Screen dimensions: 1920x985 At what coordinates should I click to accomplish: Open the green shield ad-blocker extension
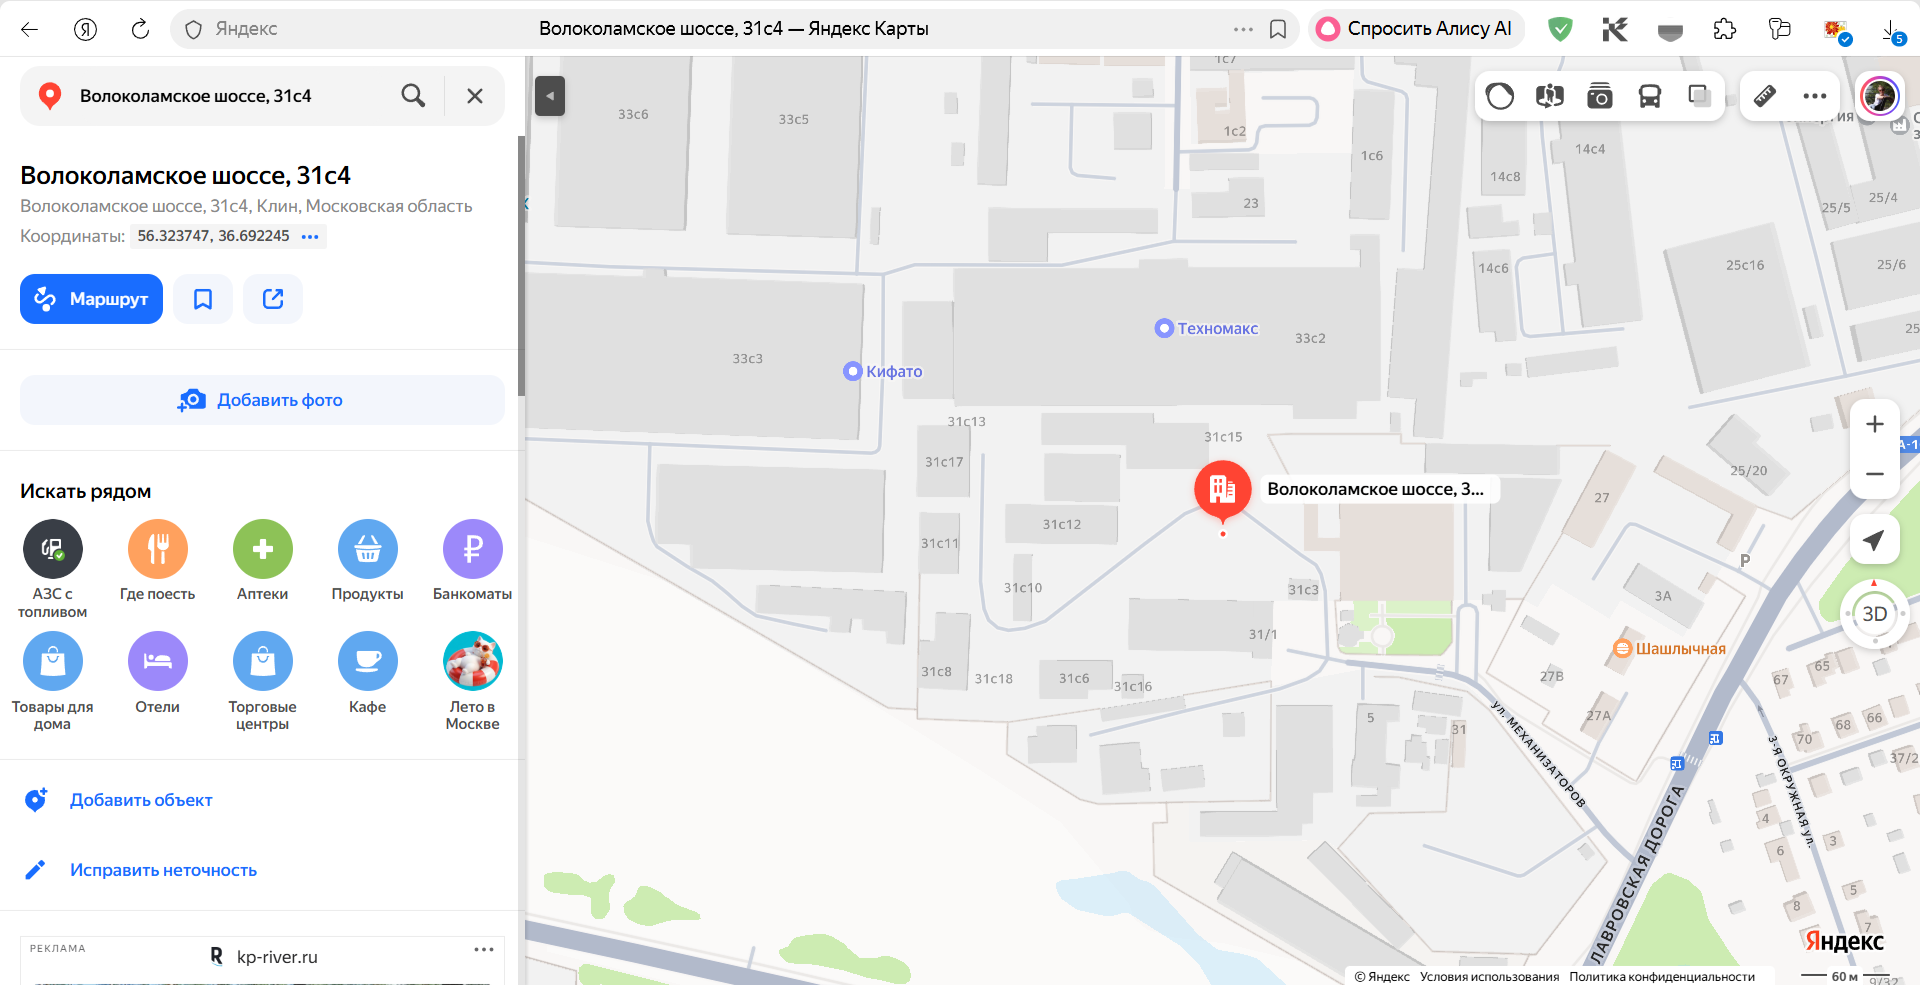[1560, 29]
